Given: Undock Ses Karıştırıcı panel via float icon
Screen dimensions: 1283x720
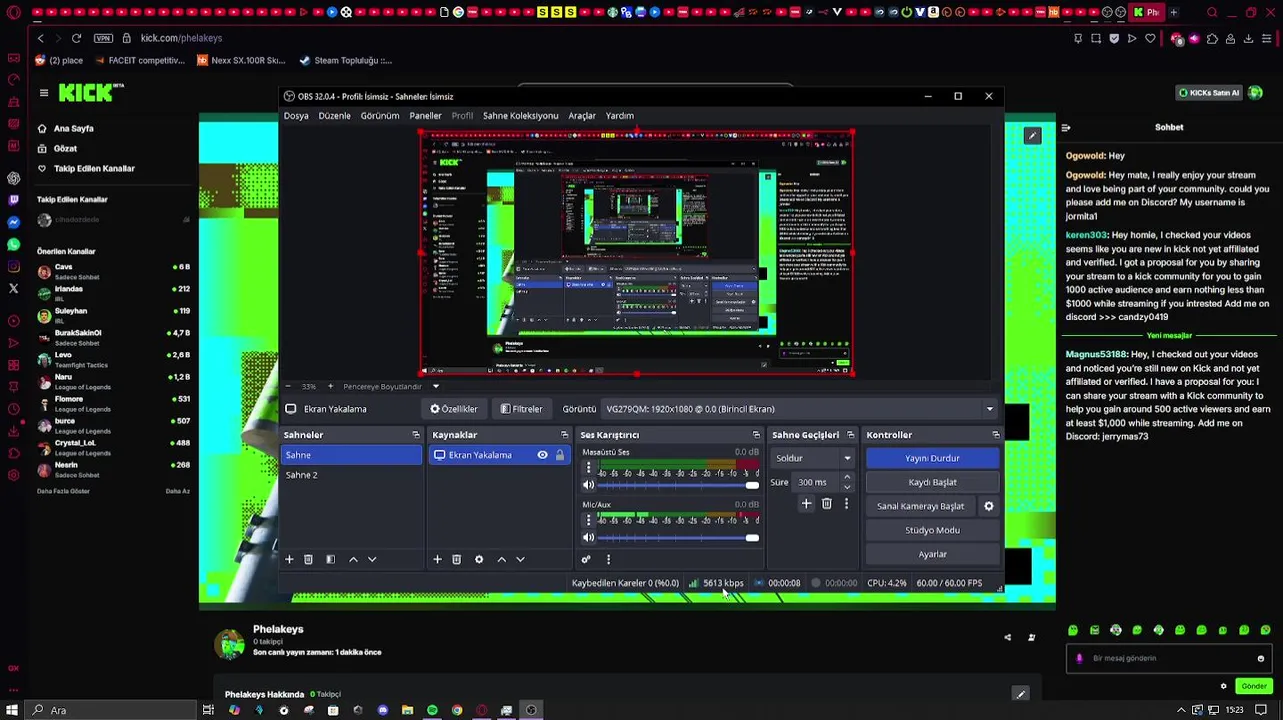Looking at the screenshot, I should click(756, 435).
